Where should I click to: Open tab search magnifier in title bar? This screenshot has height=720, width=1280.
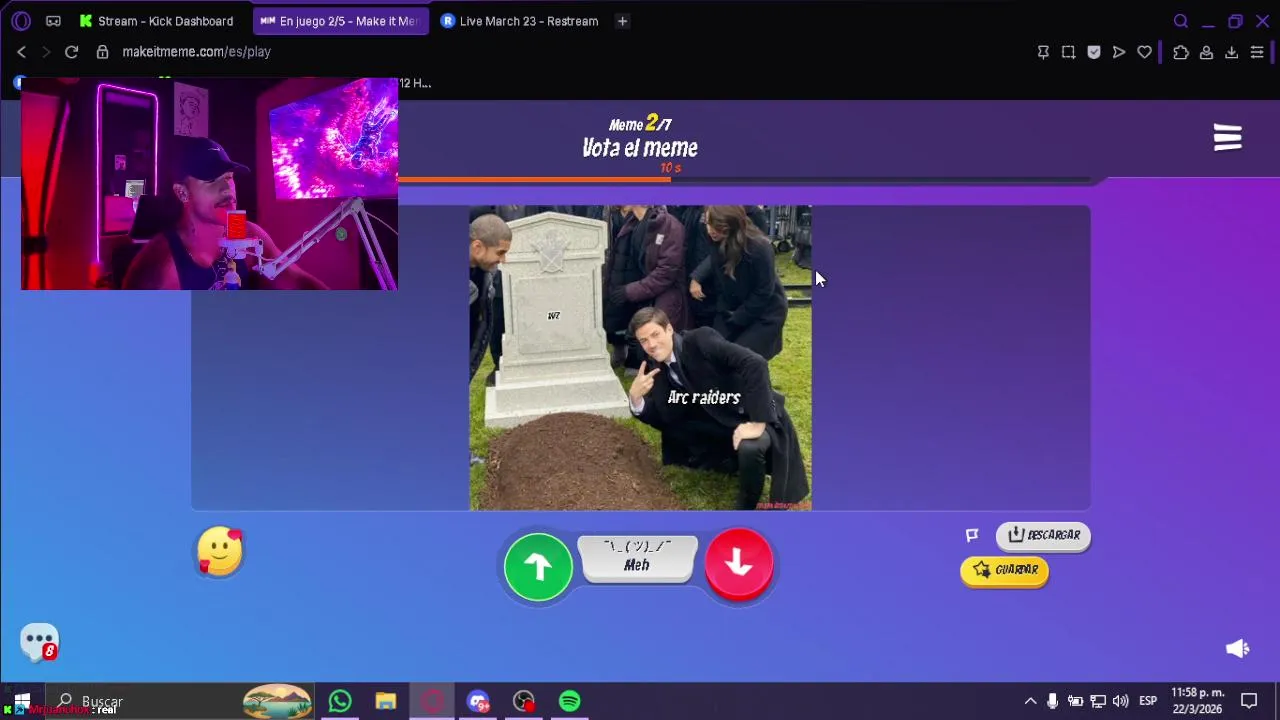pos(1181,21)
